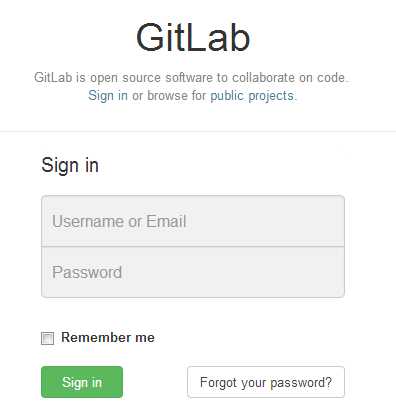Follow the Sign in link in the tagline
Screen dimensions: 396x411
[x=108, y=96]
